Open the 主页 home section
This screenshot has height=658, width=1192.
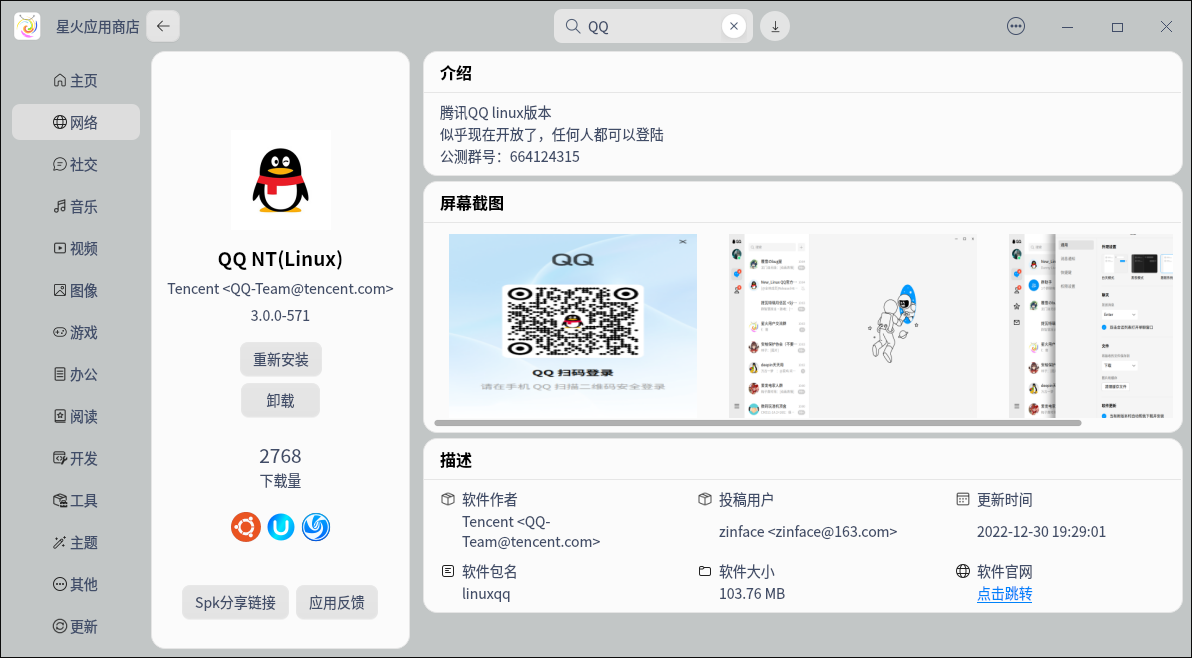(x=76, y=81)
